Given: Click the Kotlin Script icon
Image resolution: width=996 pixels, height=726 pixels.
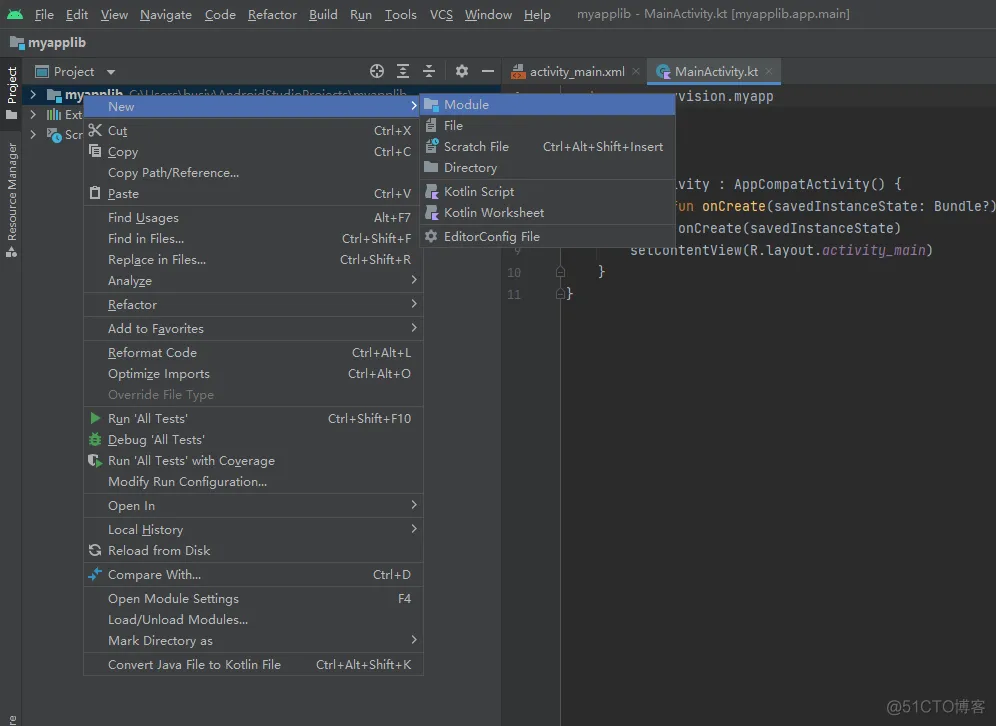Looking at the screenshot, I should [x=431, y=191].
